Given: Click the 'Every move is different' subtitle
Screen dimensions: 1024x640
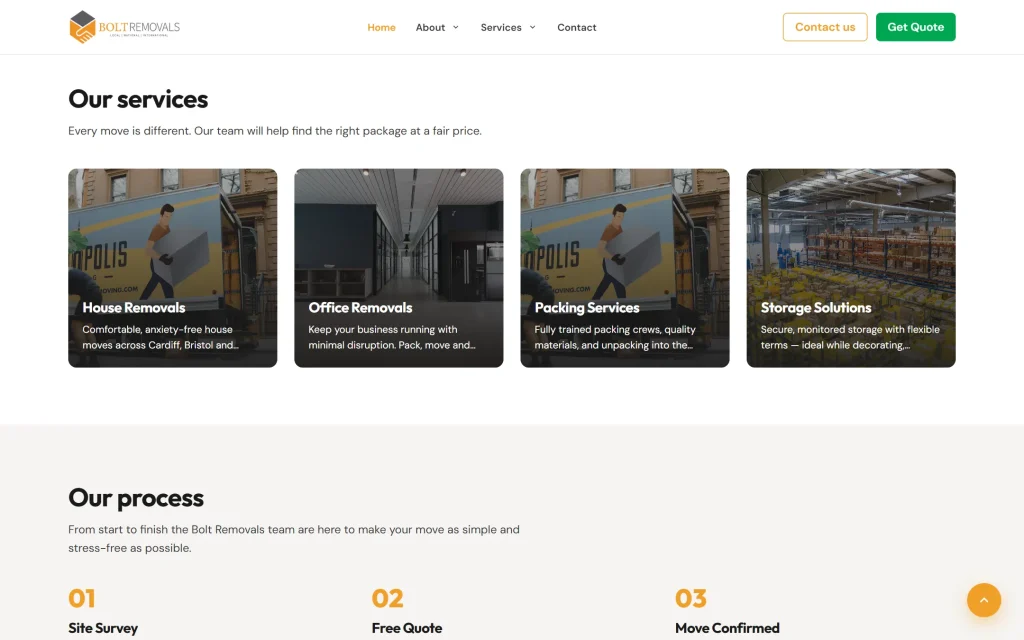Looking at the screenshot, I should coord(275,131).
